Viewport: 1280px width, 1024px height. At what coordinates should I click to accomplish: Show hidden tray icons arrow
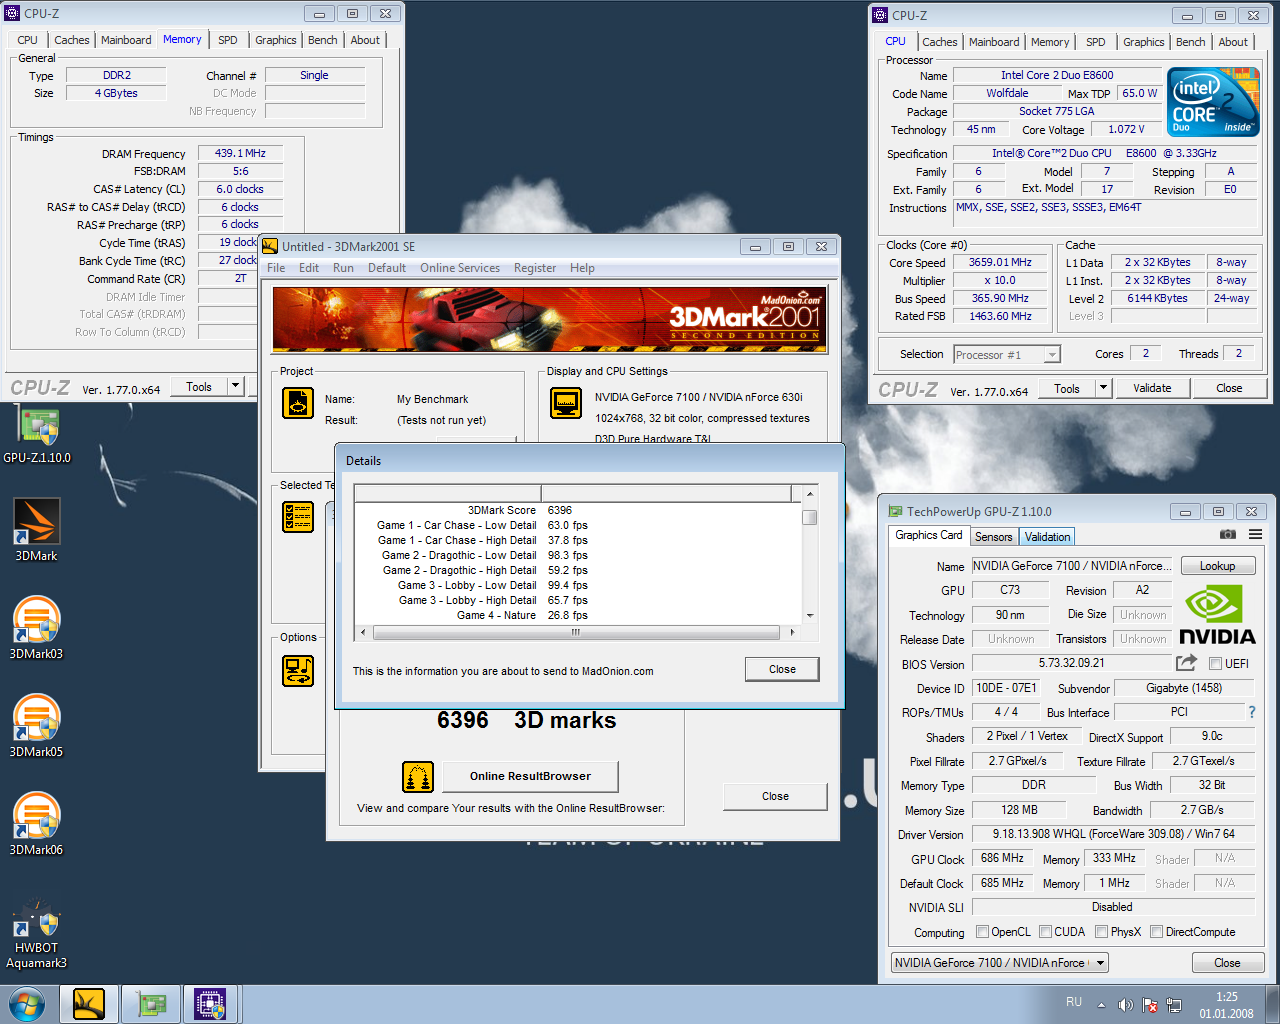coord(1101,1005)
